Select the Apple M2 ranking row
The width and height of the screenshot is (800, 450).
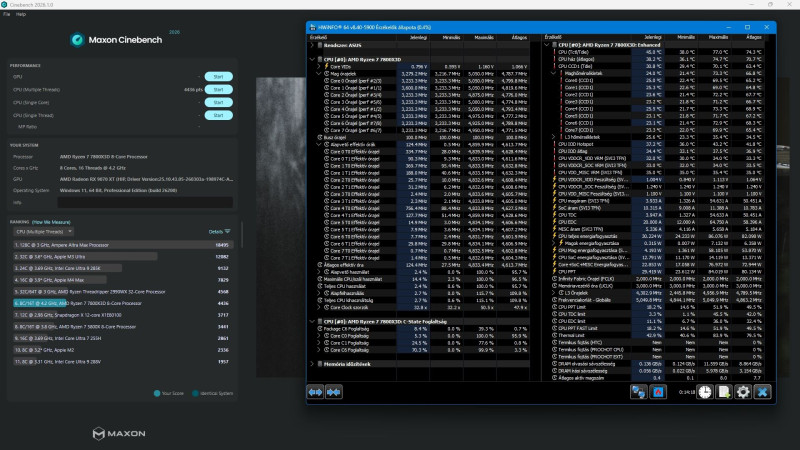[121, 350]
